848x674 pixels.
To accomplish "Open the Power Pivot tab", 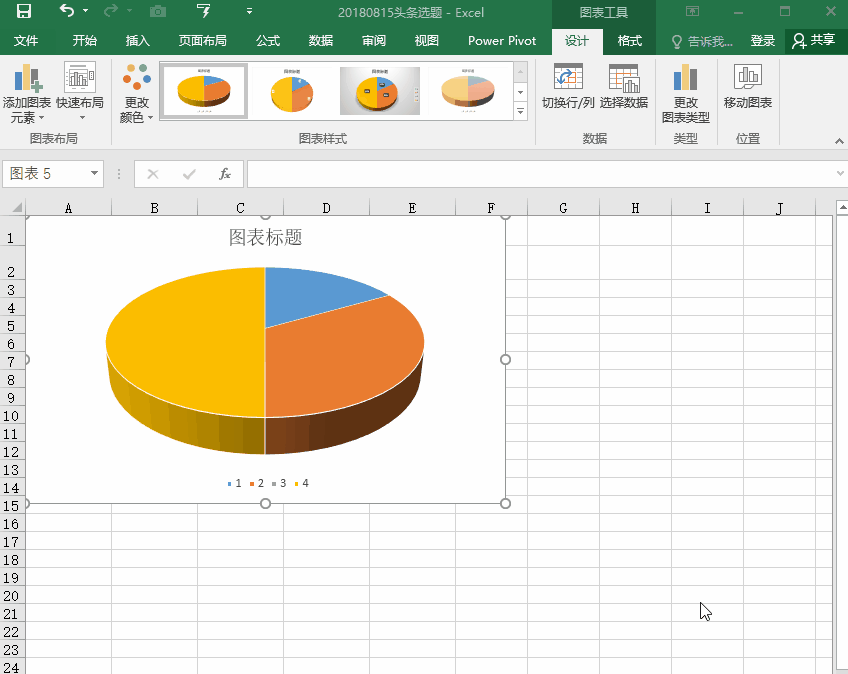I will coord(501,42).
